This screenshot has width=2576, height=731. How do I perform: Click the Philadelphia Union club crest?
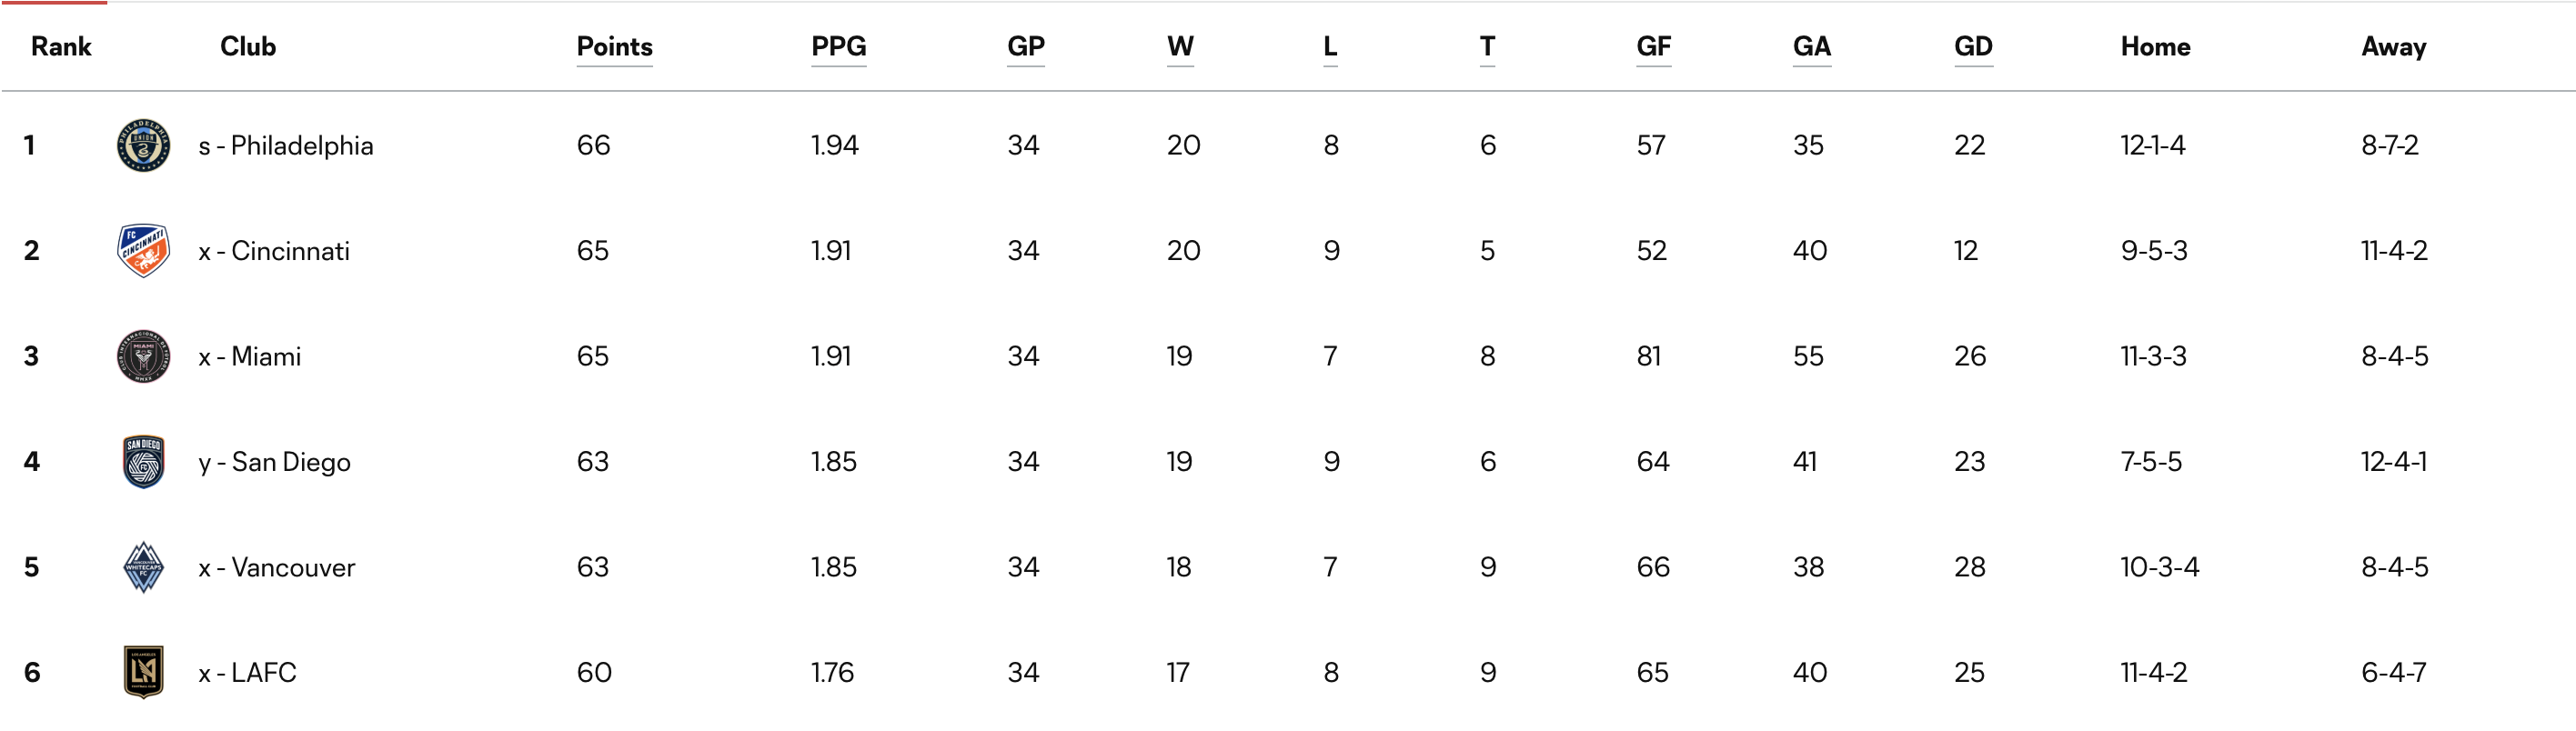tap(143, 146)
